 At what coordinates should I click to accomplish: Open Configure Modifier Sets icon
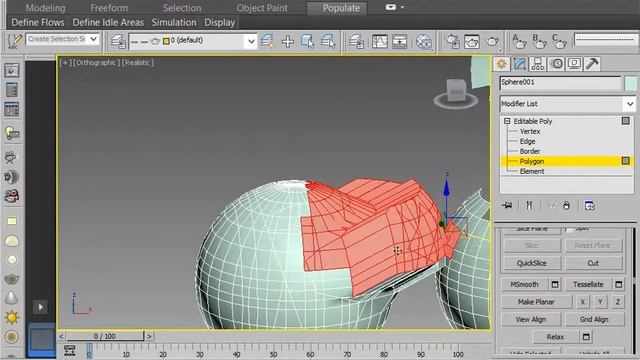[x=589, y=205]
